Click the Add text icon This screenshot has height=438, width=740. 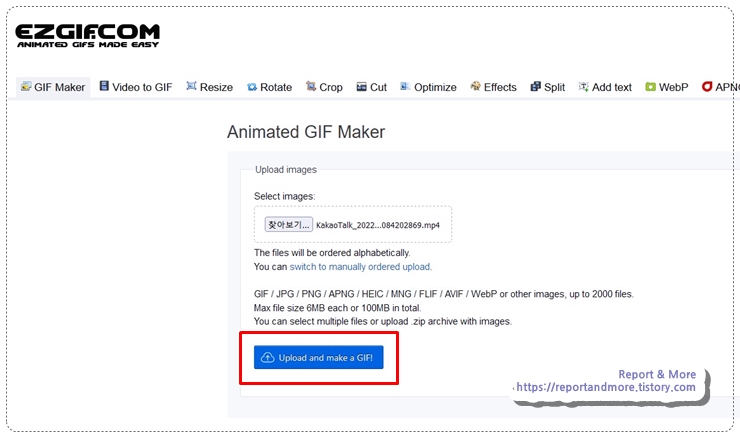tap(583, 86)
